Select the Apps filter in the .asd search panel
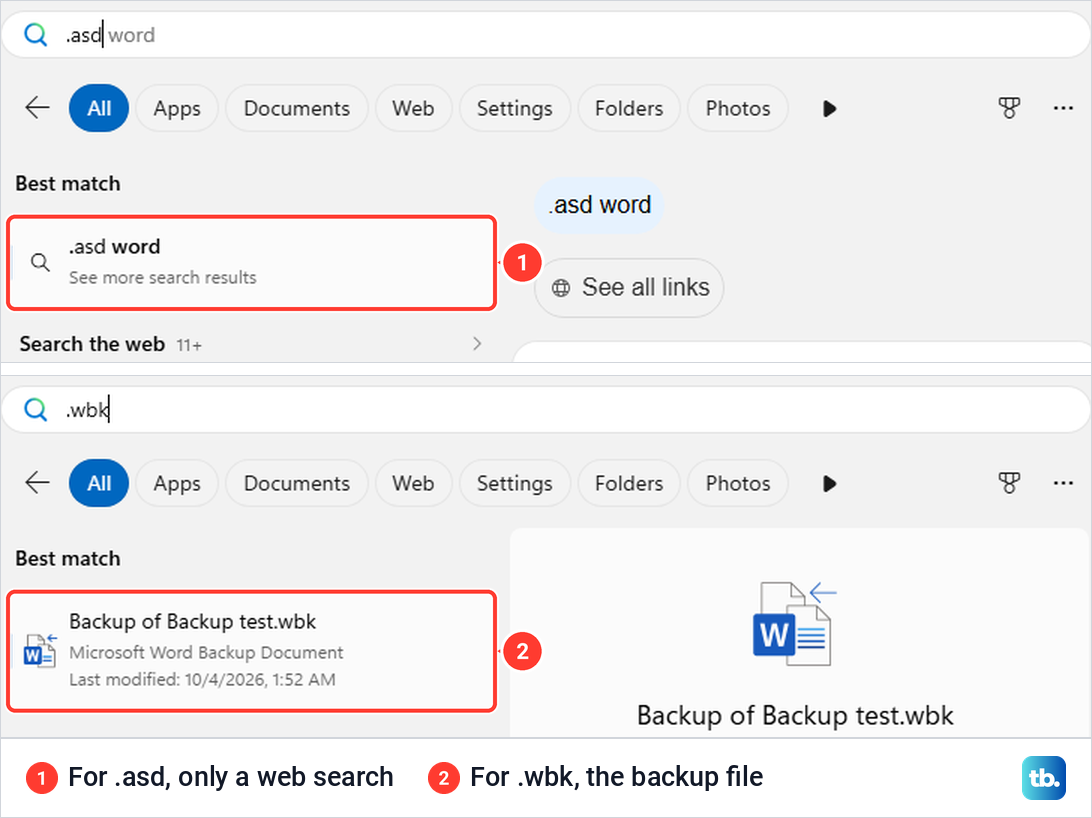Viewport: 1092px width, 818px height. (177, 108)
